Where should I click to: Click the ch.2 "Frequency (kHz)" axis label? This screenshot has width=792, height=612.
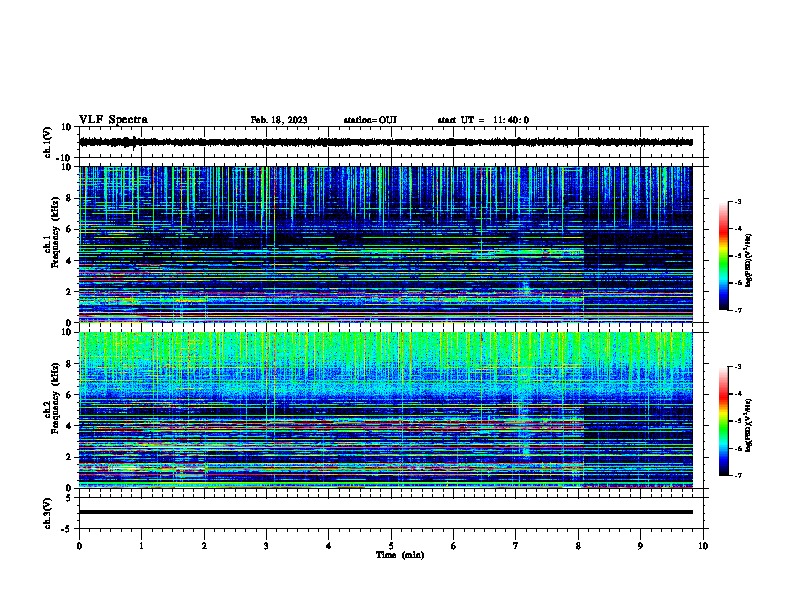[55, 398]
